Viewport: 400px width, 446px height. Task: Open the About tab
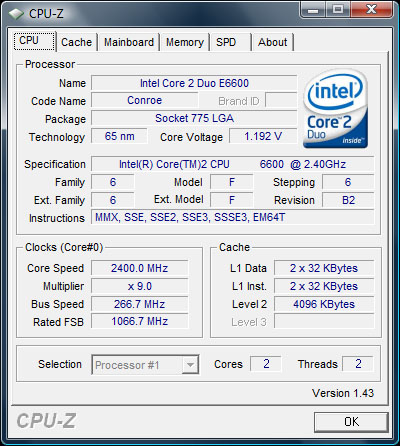point(273,42)
